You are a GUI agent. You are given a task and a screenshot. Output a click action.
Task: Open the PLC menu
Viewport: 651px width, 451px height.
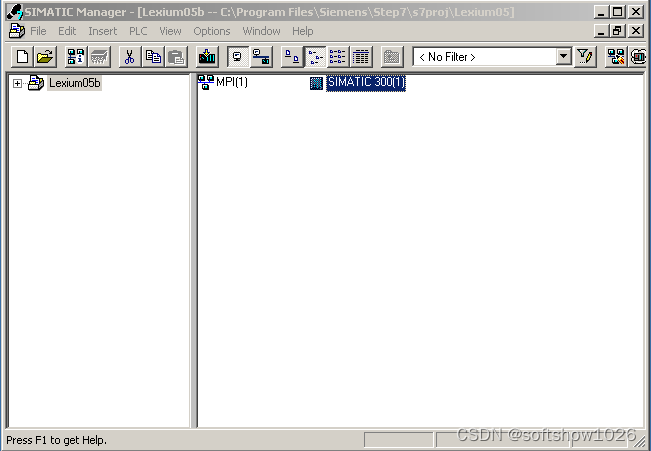coord(138,31)
